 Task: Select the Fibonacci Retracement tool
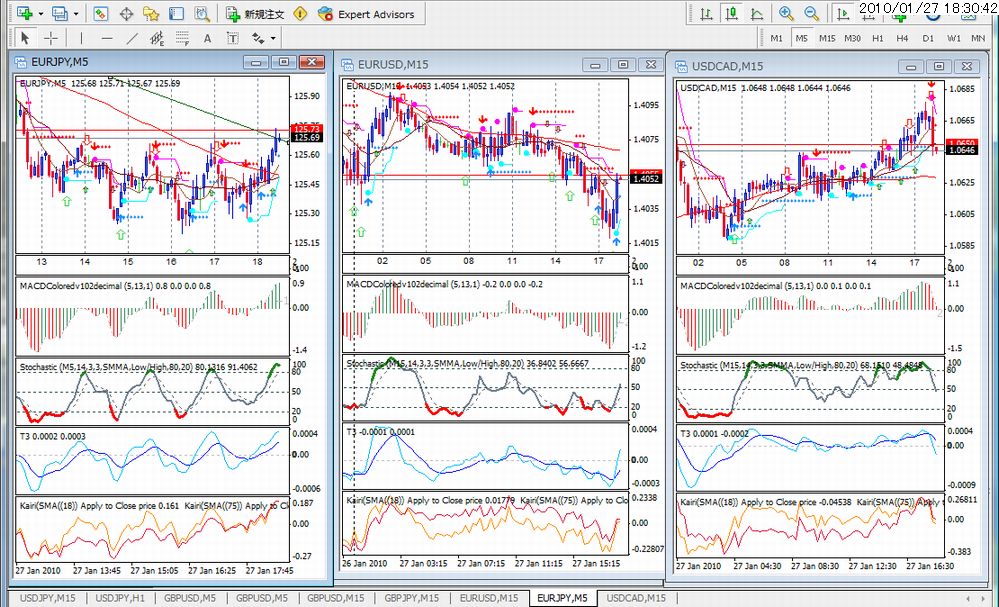coord(182,38)
